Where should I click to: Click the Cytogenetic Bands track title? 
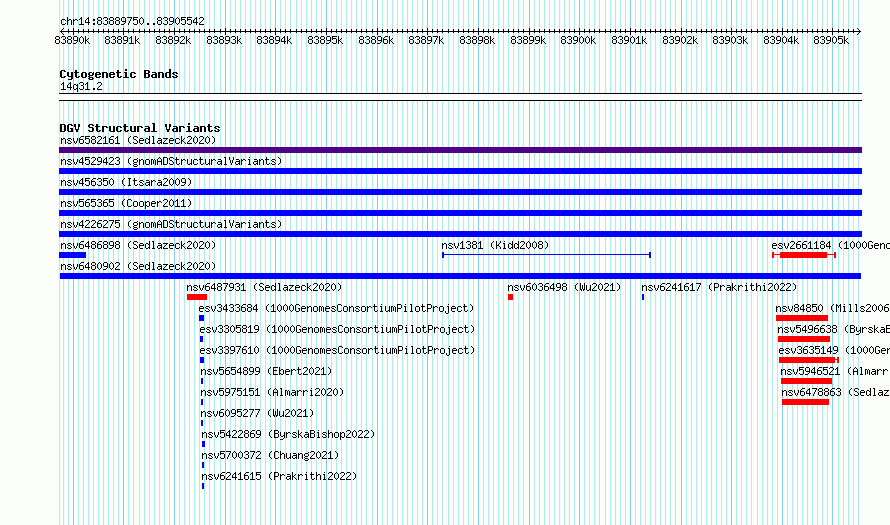click(119, 74)
